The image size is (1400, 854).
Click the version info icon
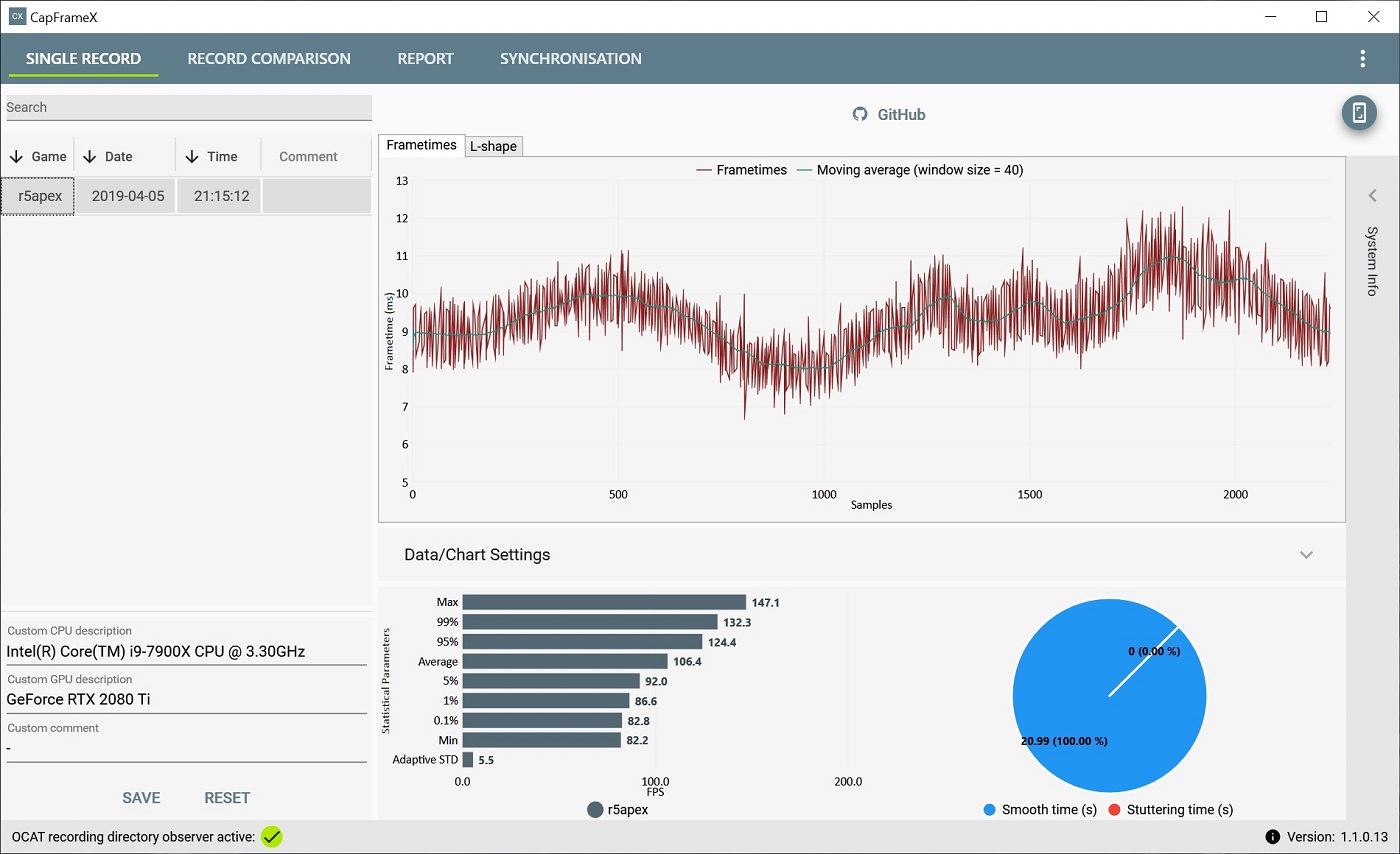[x=1272, y=837]
